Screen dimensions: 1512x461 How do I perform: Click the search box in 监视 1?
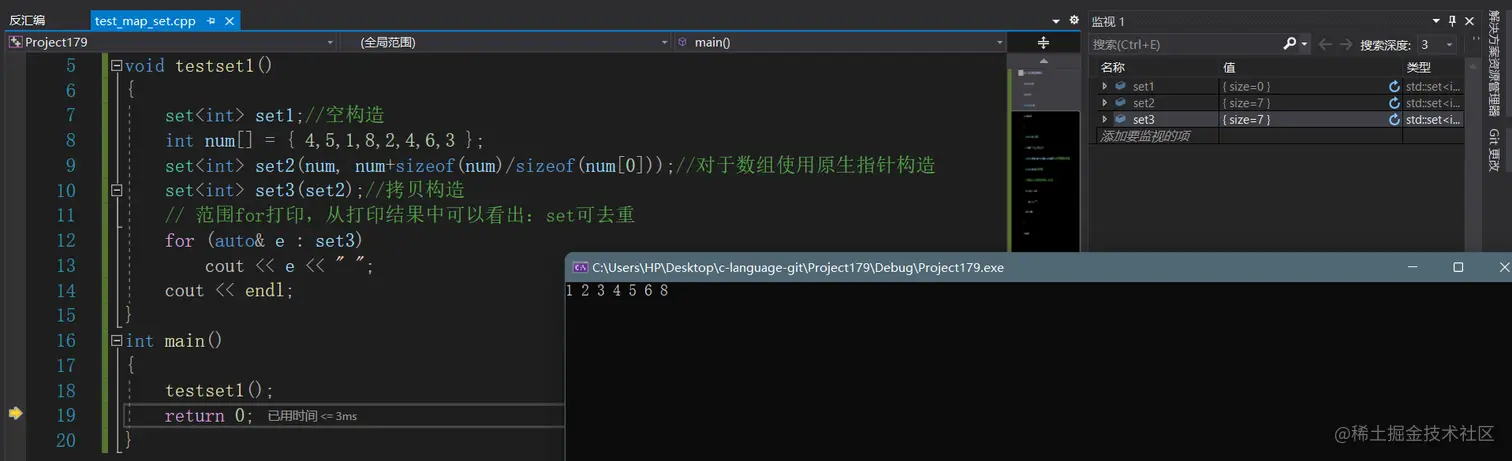pos(1185,44)
